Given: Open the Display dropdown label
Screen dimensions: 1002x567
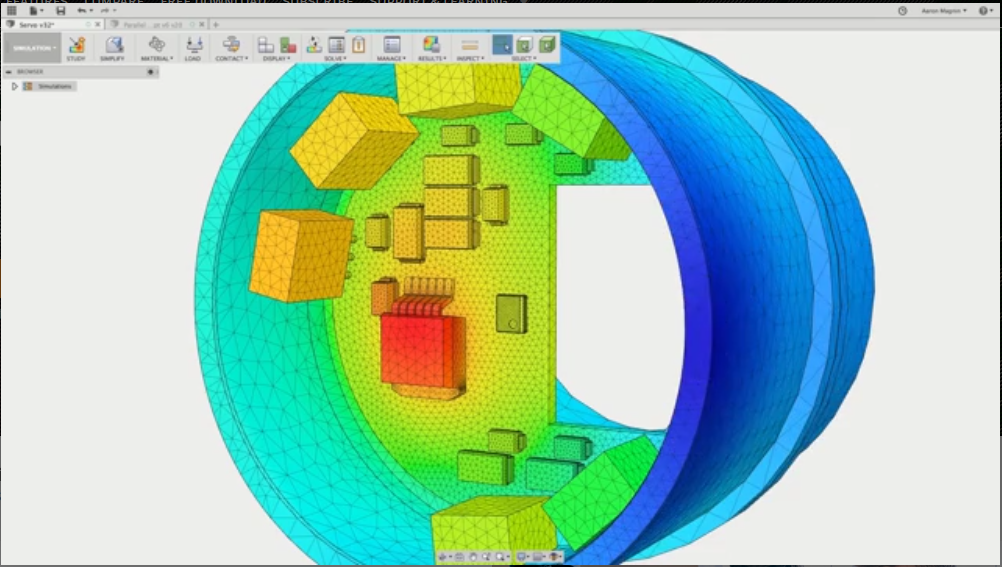Looking at the screenshot, I should [277, 58].
